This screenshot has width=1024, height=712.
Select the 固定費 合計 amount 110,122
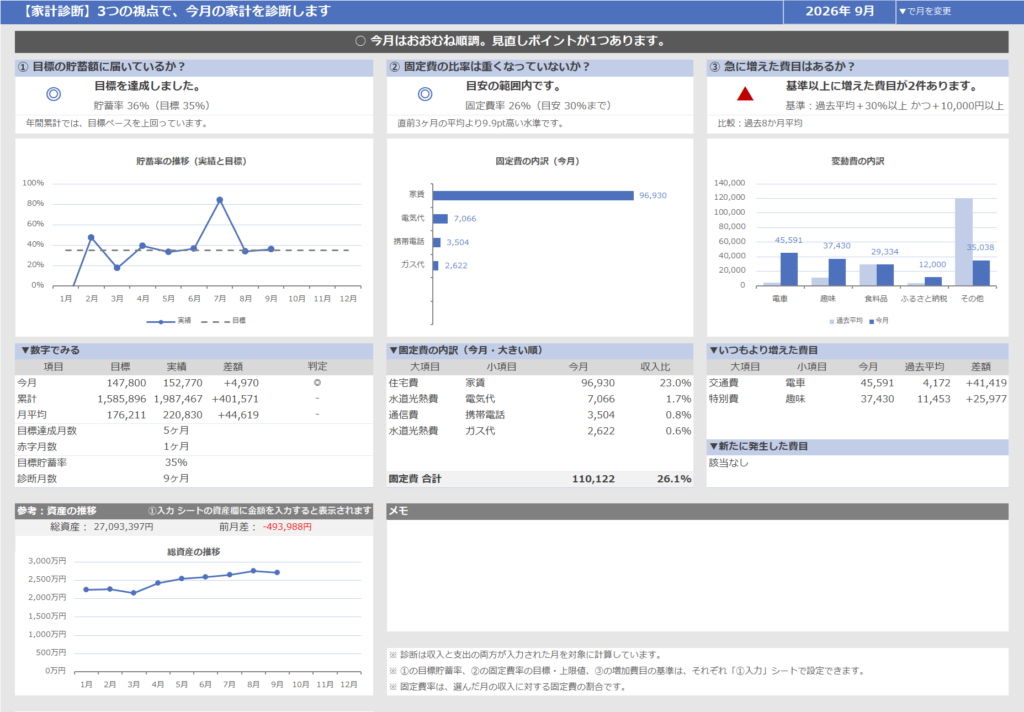pos(593,479)
